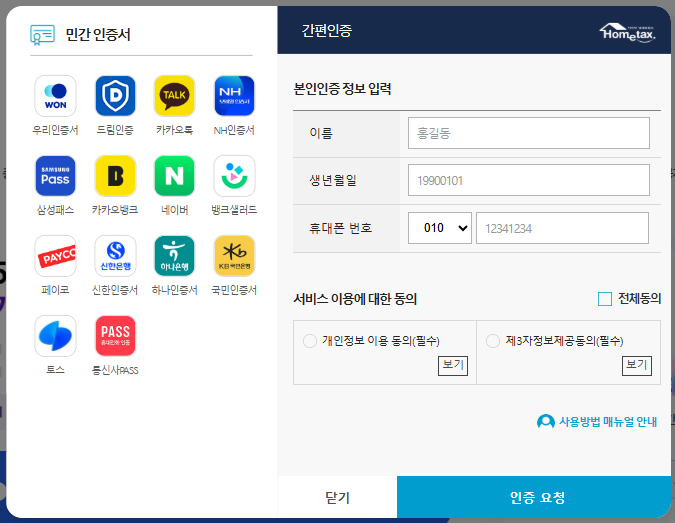Choose the 드림인증 shield icon
The width and height of the screenshot is (675, 523).
click(x=115, y=96)
